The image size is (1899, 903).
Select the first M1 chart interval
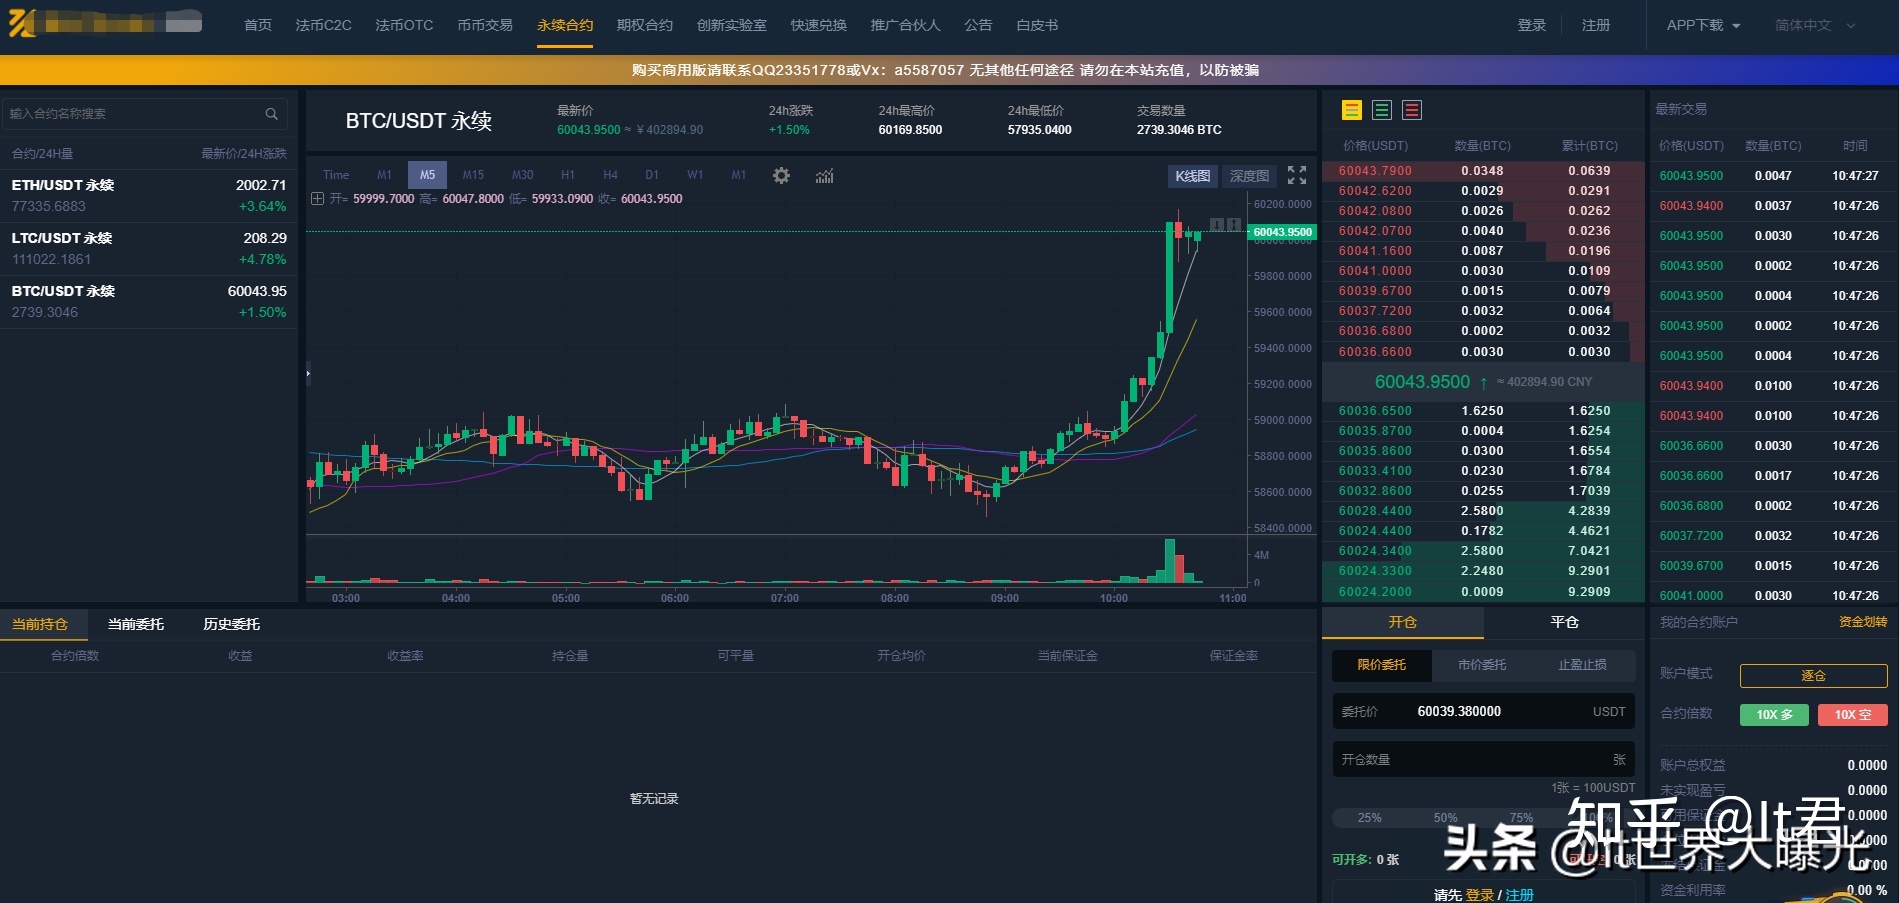(x=384, y=175)
